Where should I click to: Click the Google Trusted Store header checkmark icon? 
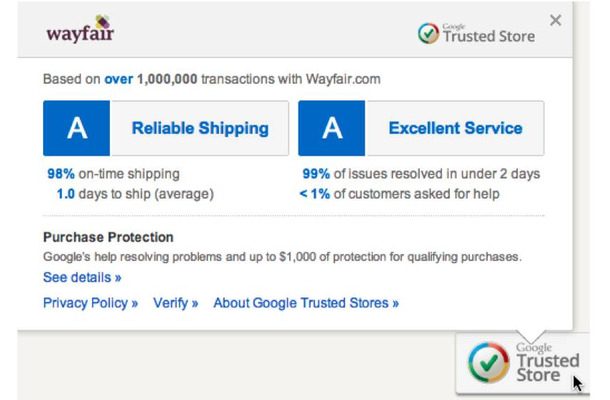[428, 33]
